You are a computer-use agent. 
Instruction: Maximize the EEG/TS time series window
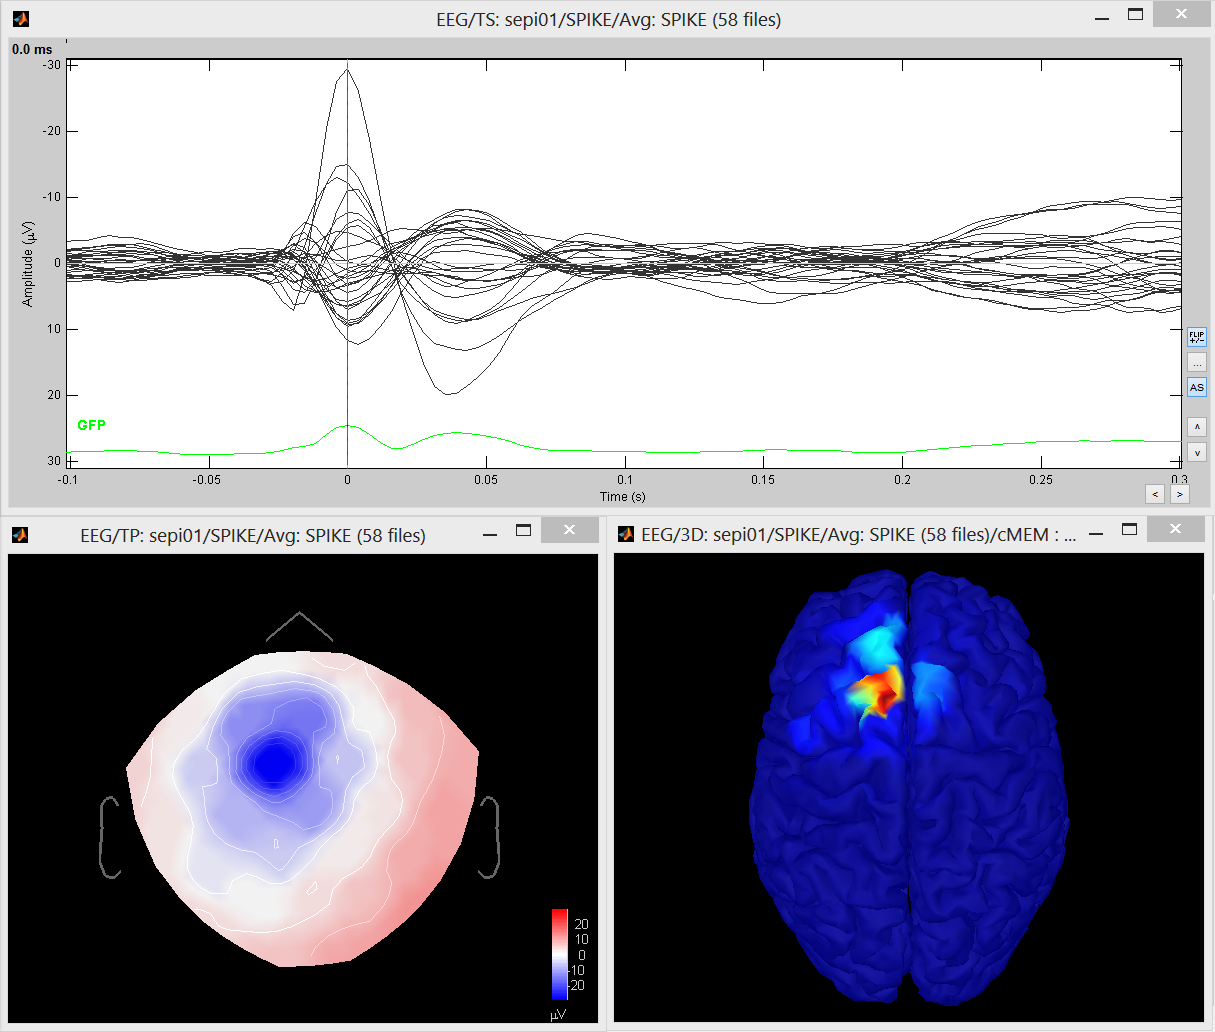click(1135, 15)
